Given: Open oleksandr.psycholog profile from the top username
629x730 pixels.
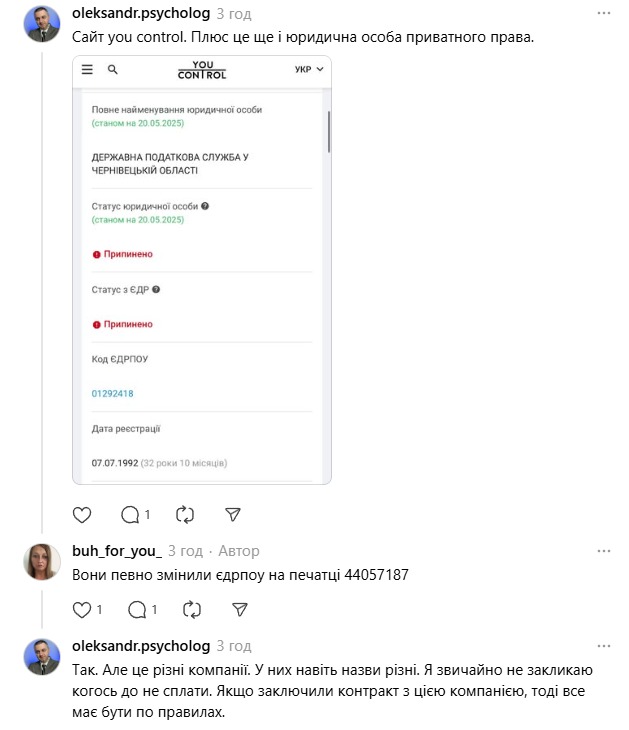Looking at the screenshot, I should 141,14.
